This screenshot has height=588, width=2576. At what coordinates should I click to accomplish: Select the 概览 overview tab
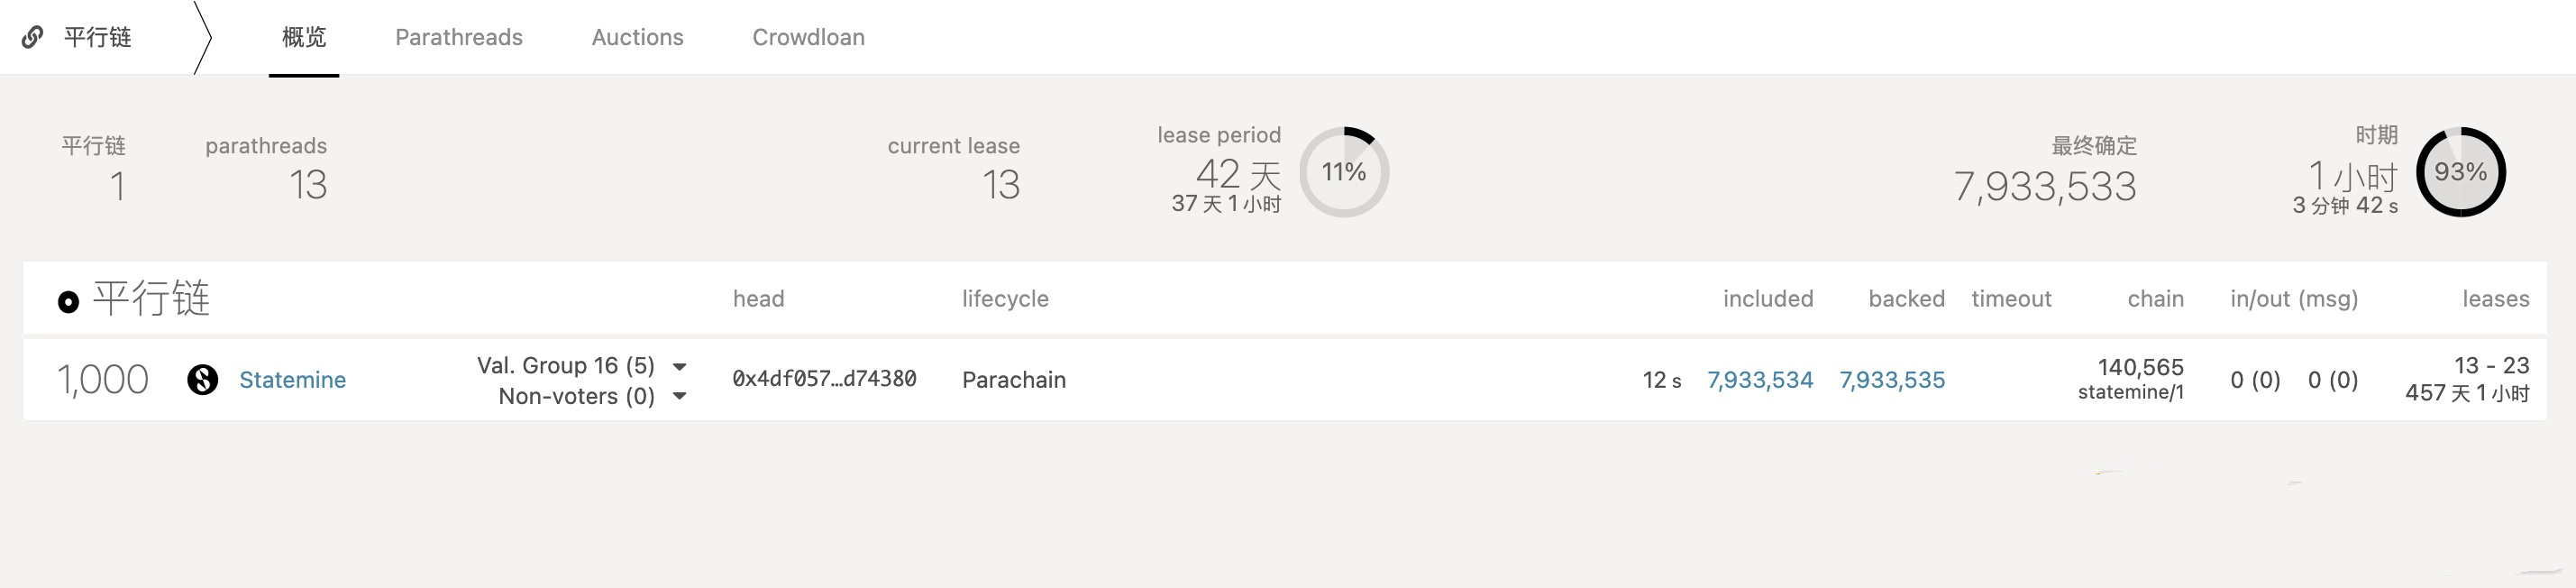tap(304, 37)
